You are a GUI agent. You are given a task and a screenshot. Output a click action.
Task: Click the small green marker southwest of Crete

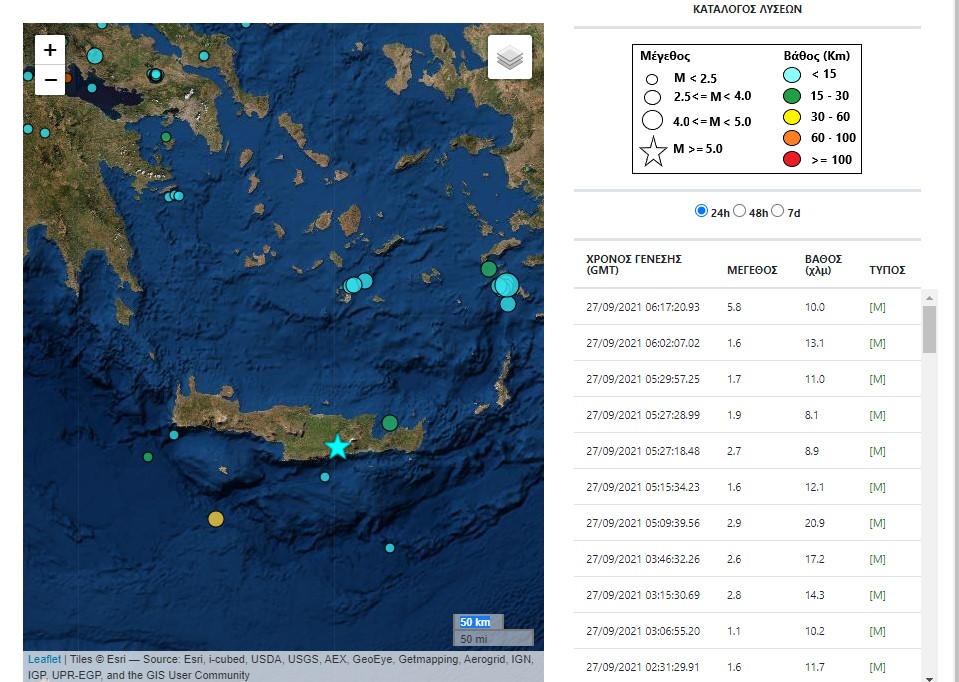click(x=148, y=457)
